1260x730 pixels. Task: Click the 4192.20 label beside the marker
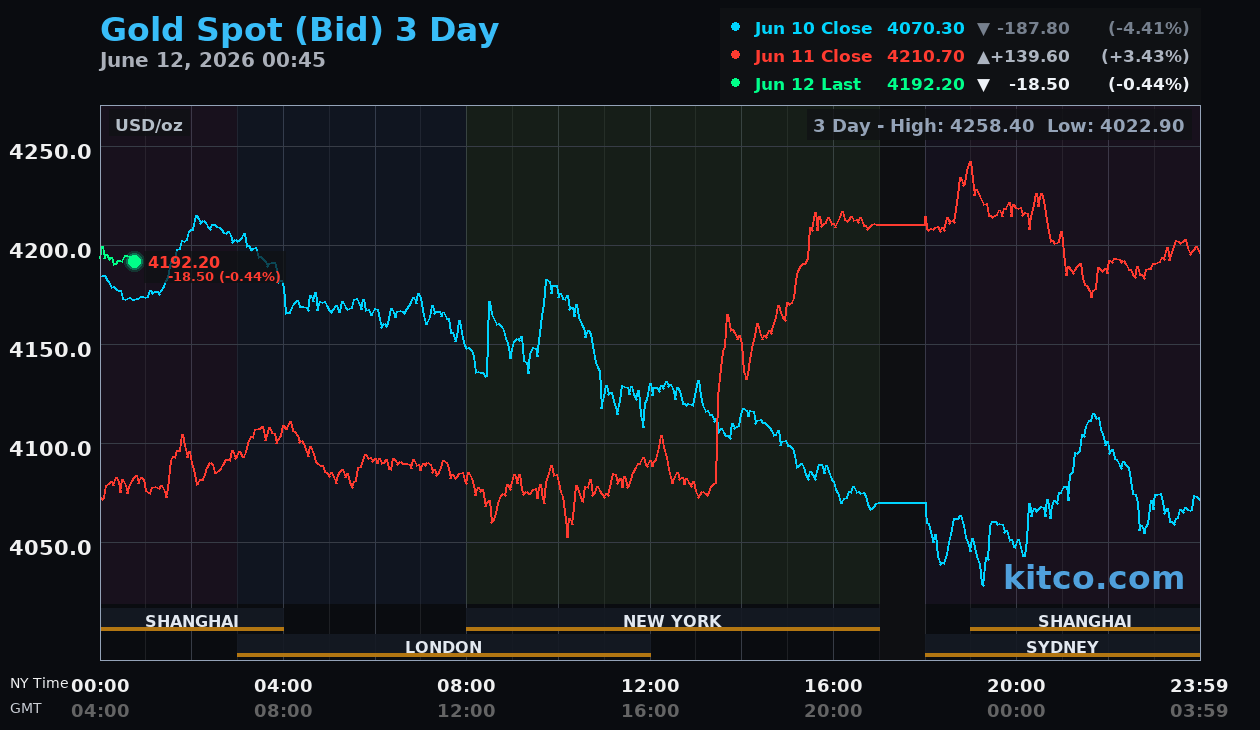click(184, 262)
